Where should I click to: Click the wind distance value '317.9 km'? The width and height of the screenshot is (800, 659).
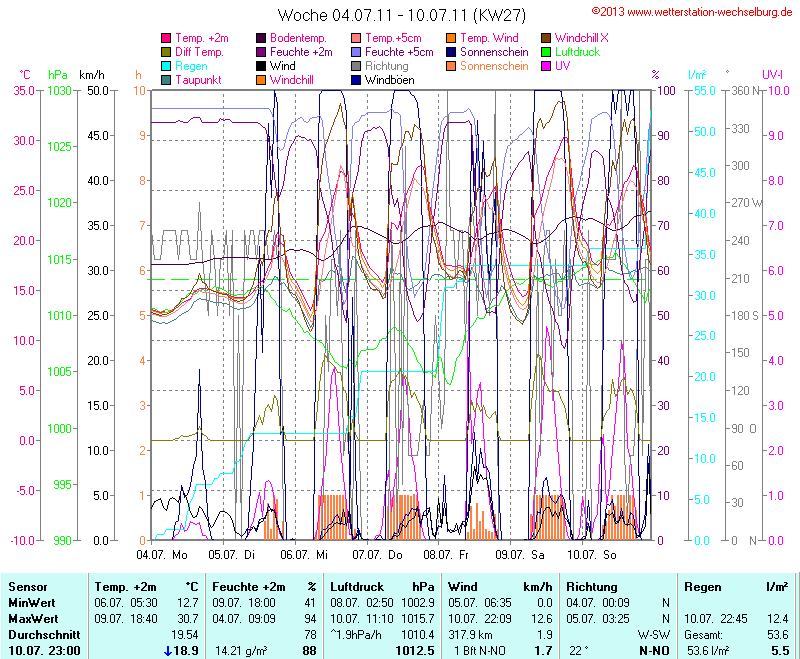[x=469, y=635]
